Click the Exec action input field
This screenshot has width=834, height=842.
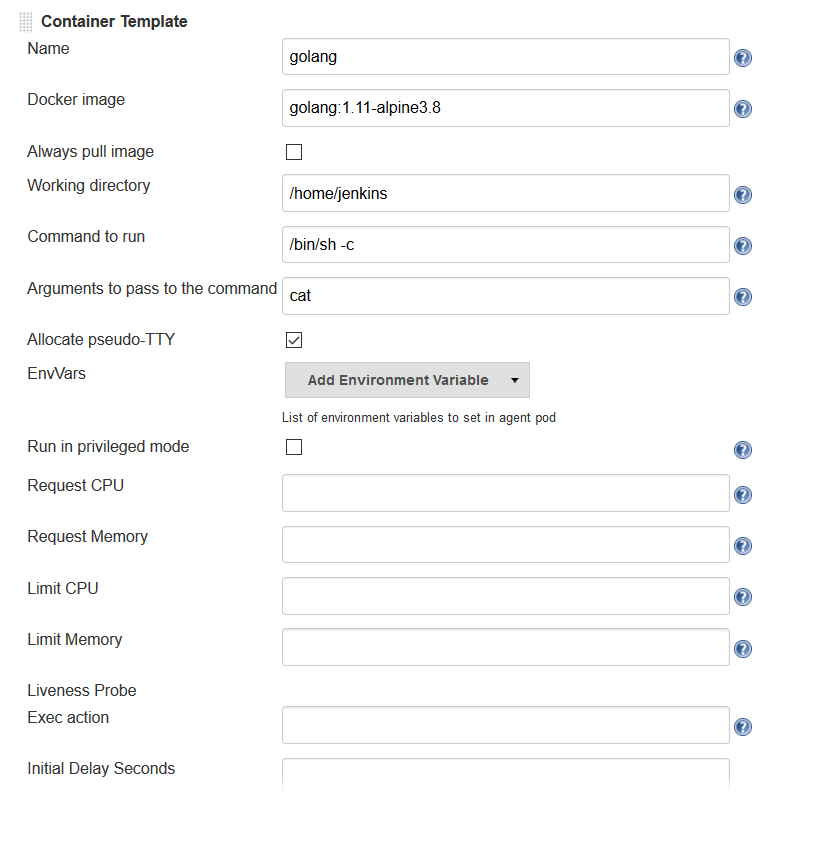(505, 726)
